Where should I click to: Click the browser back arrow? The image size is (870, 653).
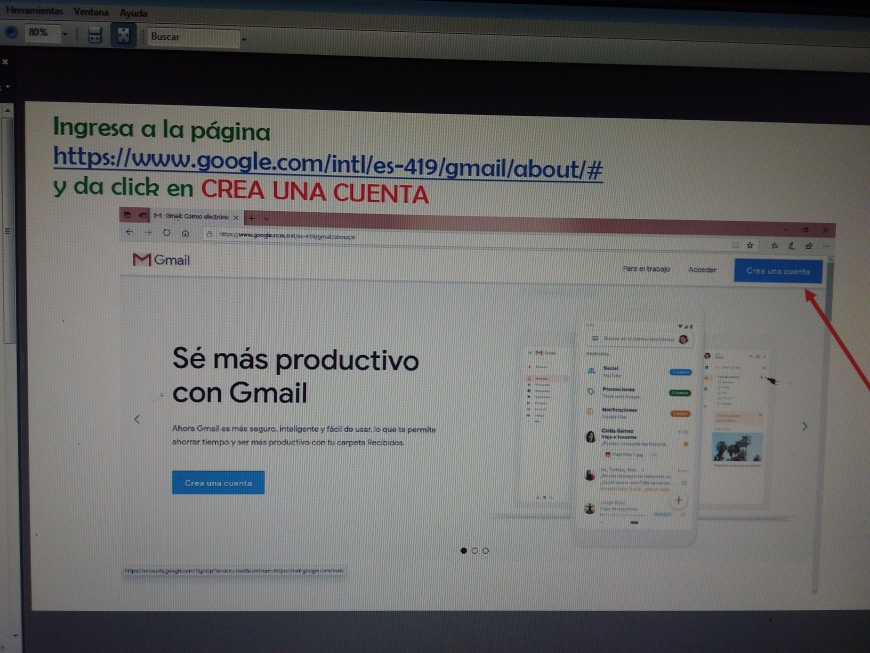129,232
